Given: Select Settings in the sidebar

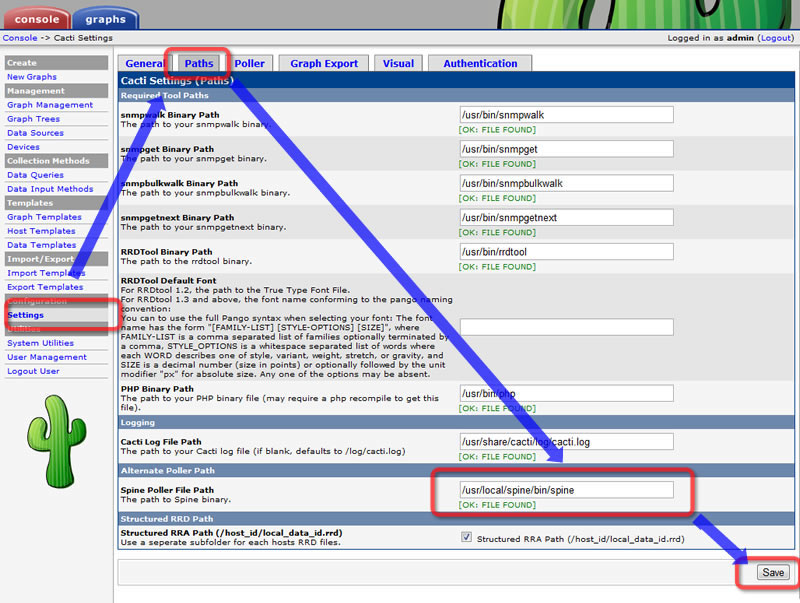Looking at the screenshot, I should pos(26,315).
